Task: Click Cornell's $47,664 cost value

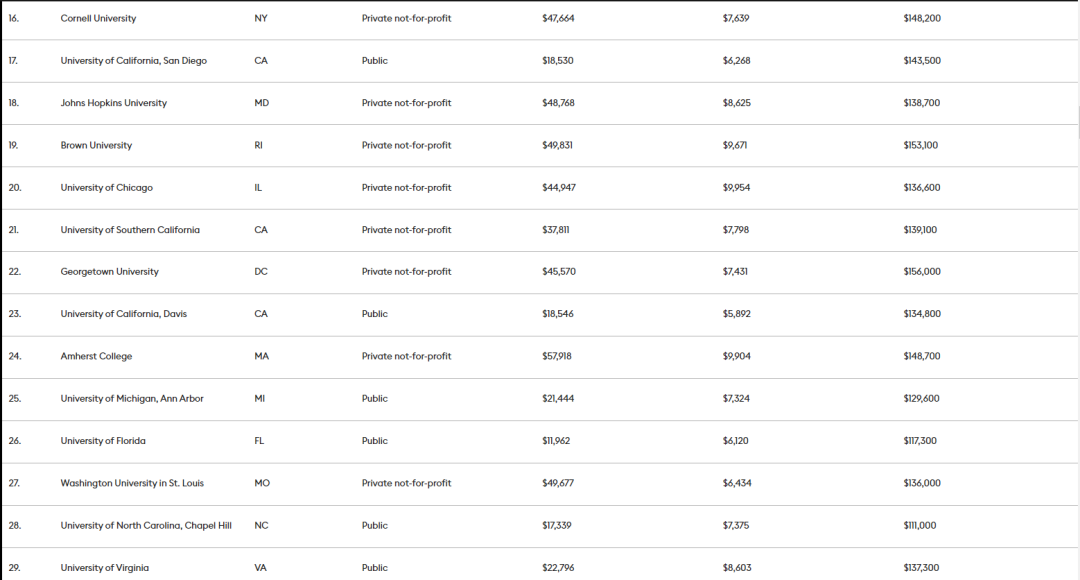Action: point(558,18)
